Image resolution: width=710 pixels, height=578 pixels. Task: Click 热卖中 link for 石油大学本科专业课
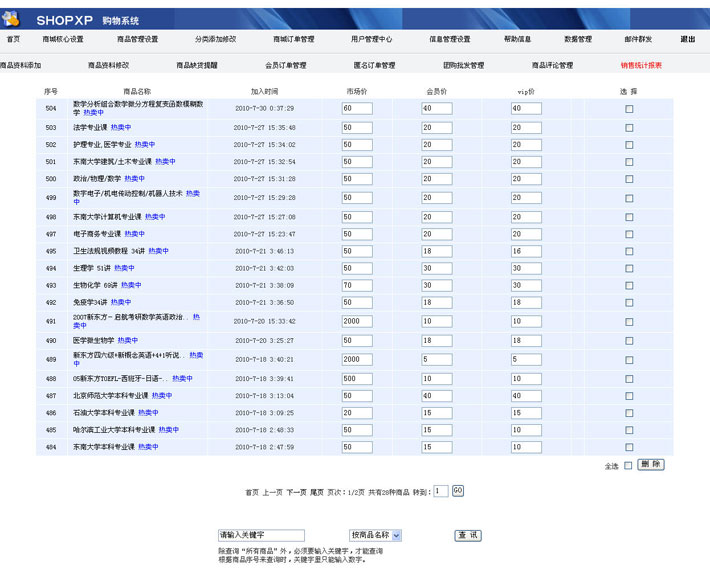pos(148,413)
